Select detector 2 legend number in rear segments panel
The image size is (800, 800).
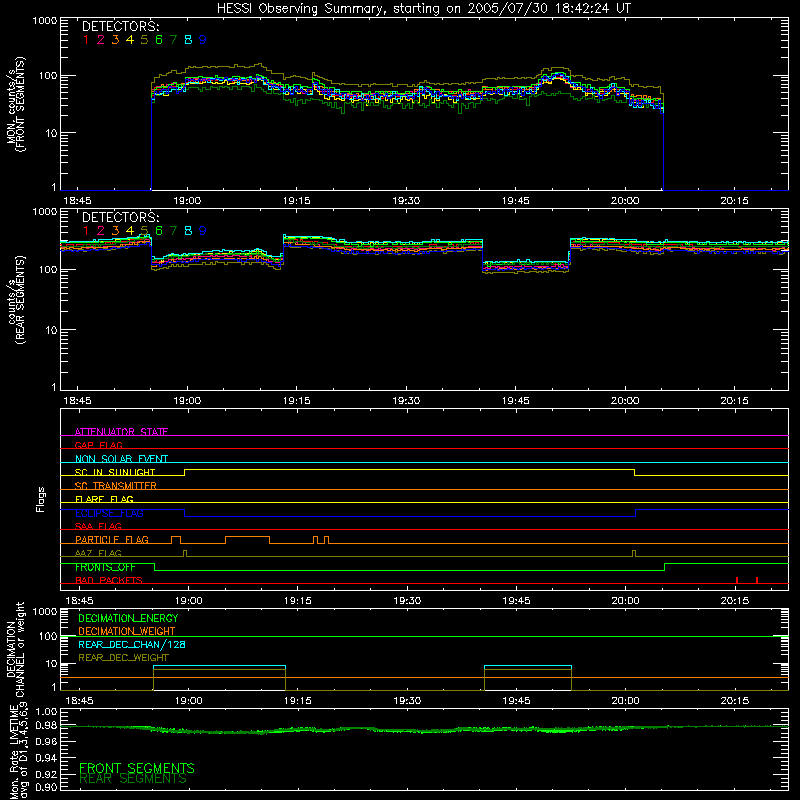(x=101, y=231)
